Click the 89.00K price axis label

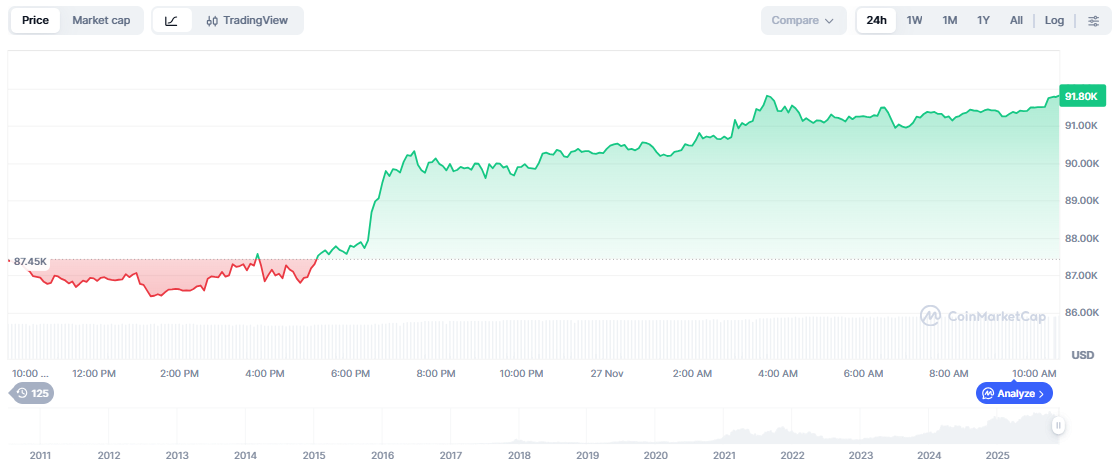pos(1081,200)
